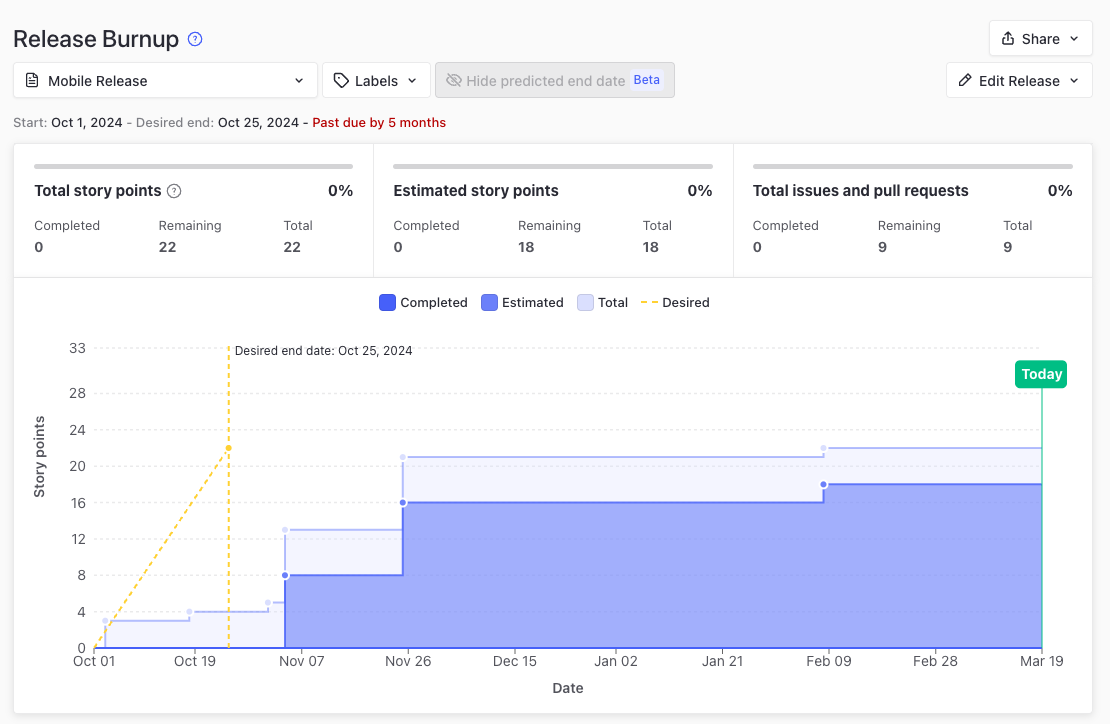Click the estimated data point at 18 near Feb 09
Viewport: 1110px width, 724px height.
824,484
